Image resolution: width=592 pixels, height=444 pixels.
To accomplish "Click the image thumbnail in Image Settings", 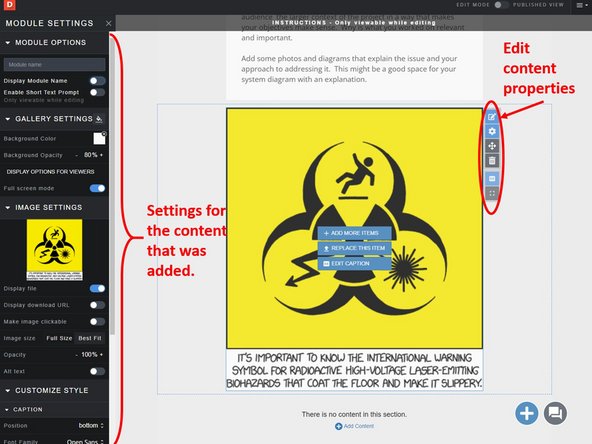I will click(x=54, y=250).
